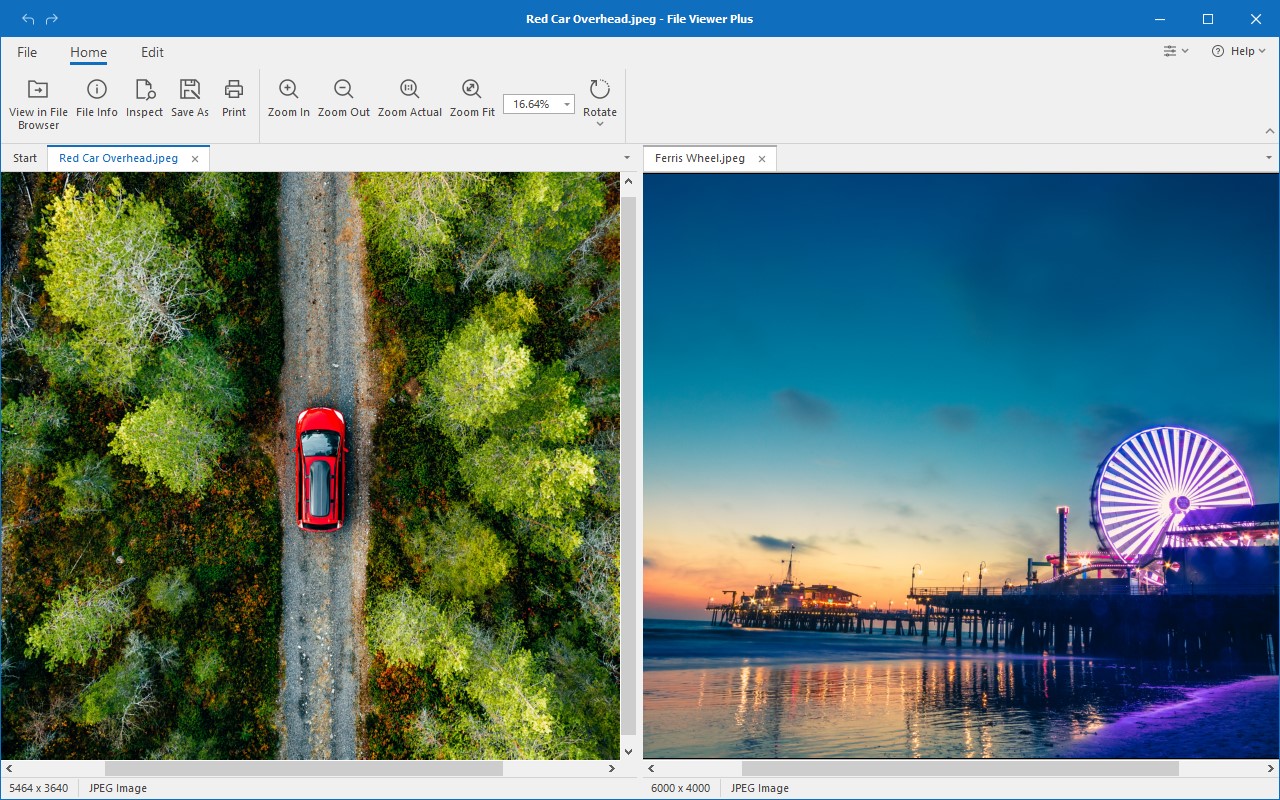Close the Ferris Wheel.jpeg tab
The image size is (1280, 800).
pyautogui.click(x=762, y=159)
